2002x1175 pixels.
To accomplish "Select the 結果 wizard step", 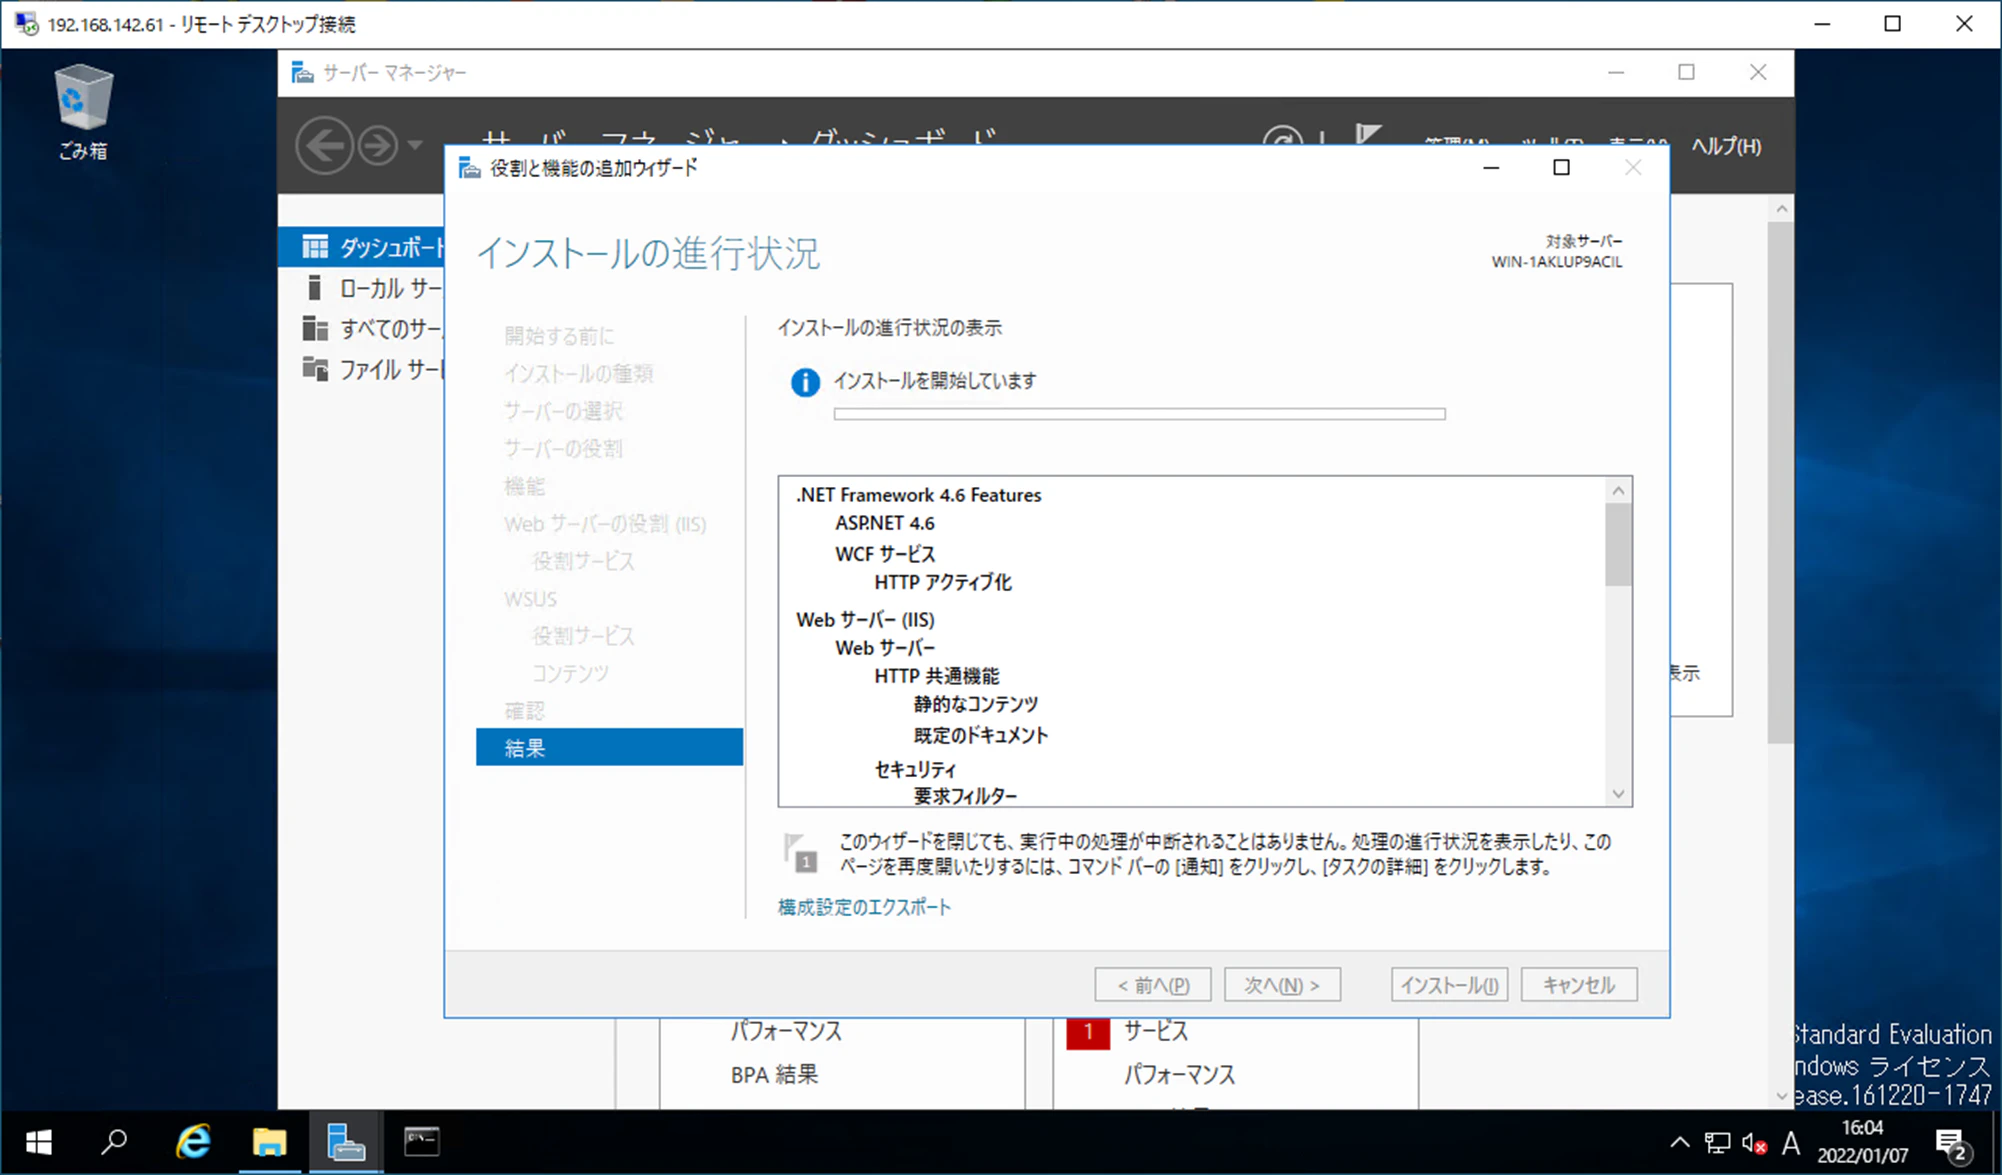I will click(x=609, y=748).
